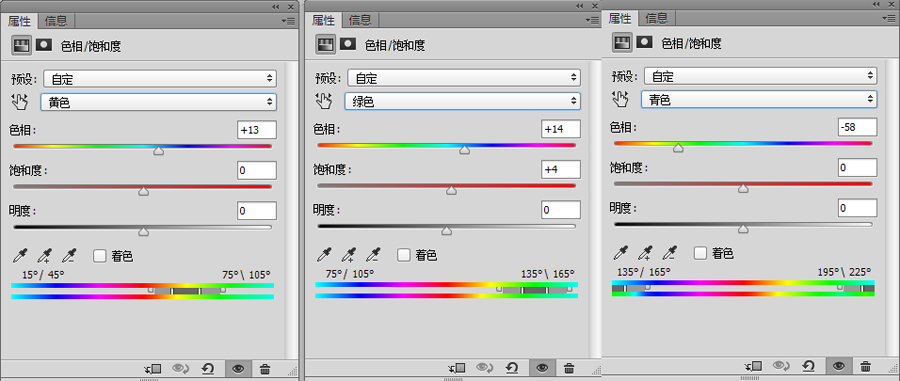900x381 pixels.
Task: Clip to layer icon in Cyan panel
Action: [754, 366]
